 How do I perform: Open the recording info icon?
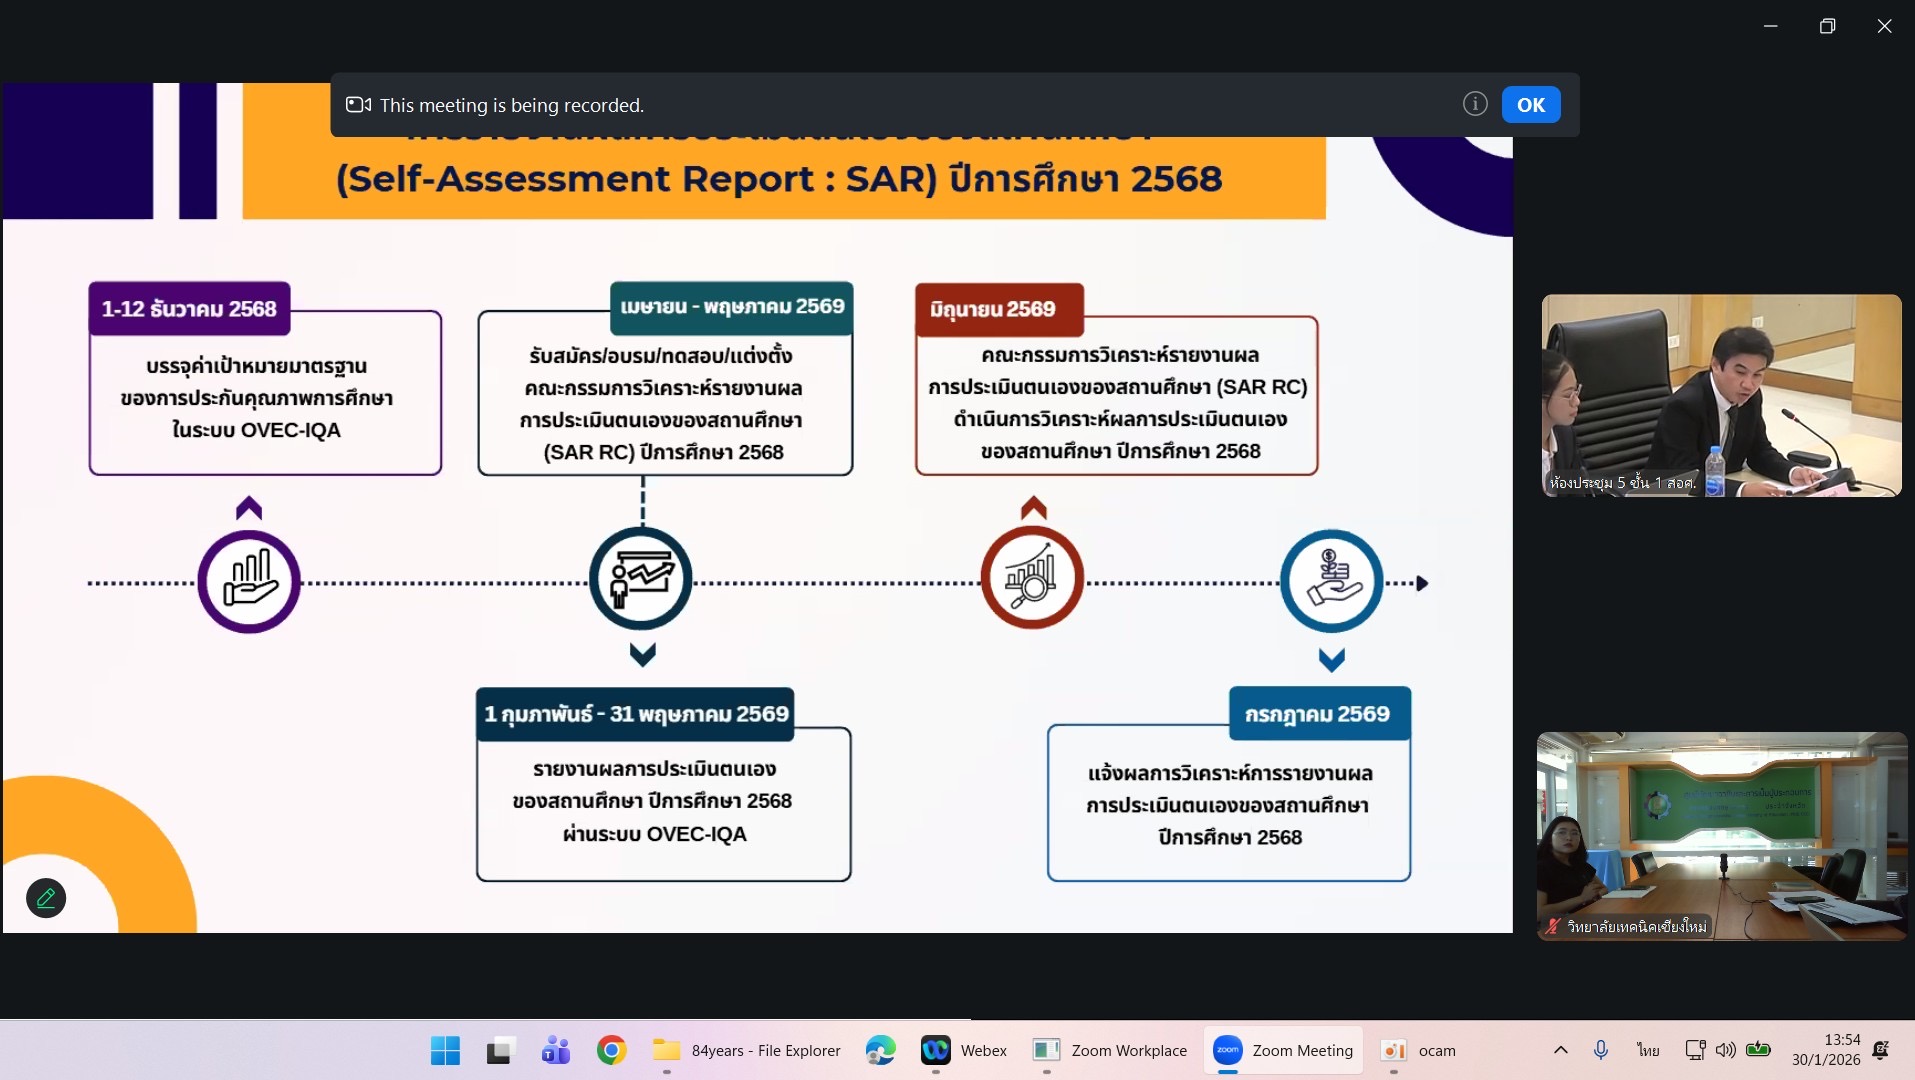coord(1474,104)
